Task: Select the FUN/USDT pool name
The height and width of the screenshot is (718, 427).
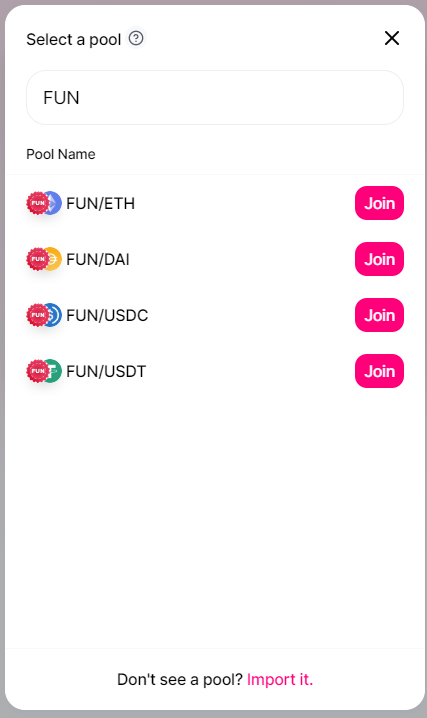Action: pos(106,371)
